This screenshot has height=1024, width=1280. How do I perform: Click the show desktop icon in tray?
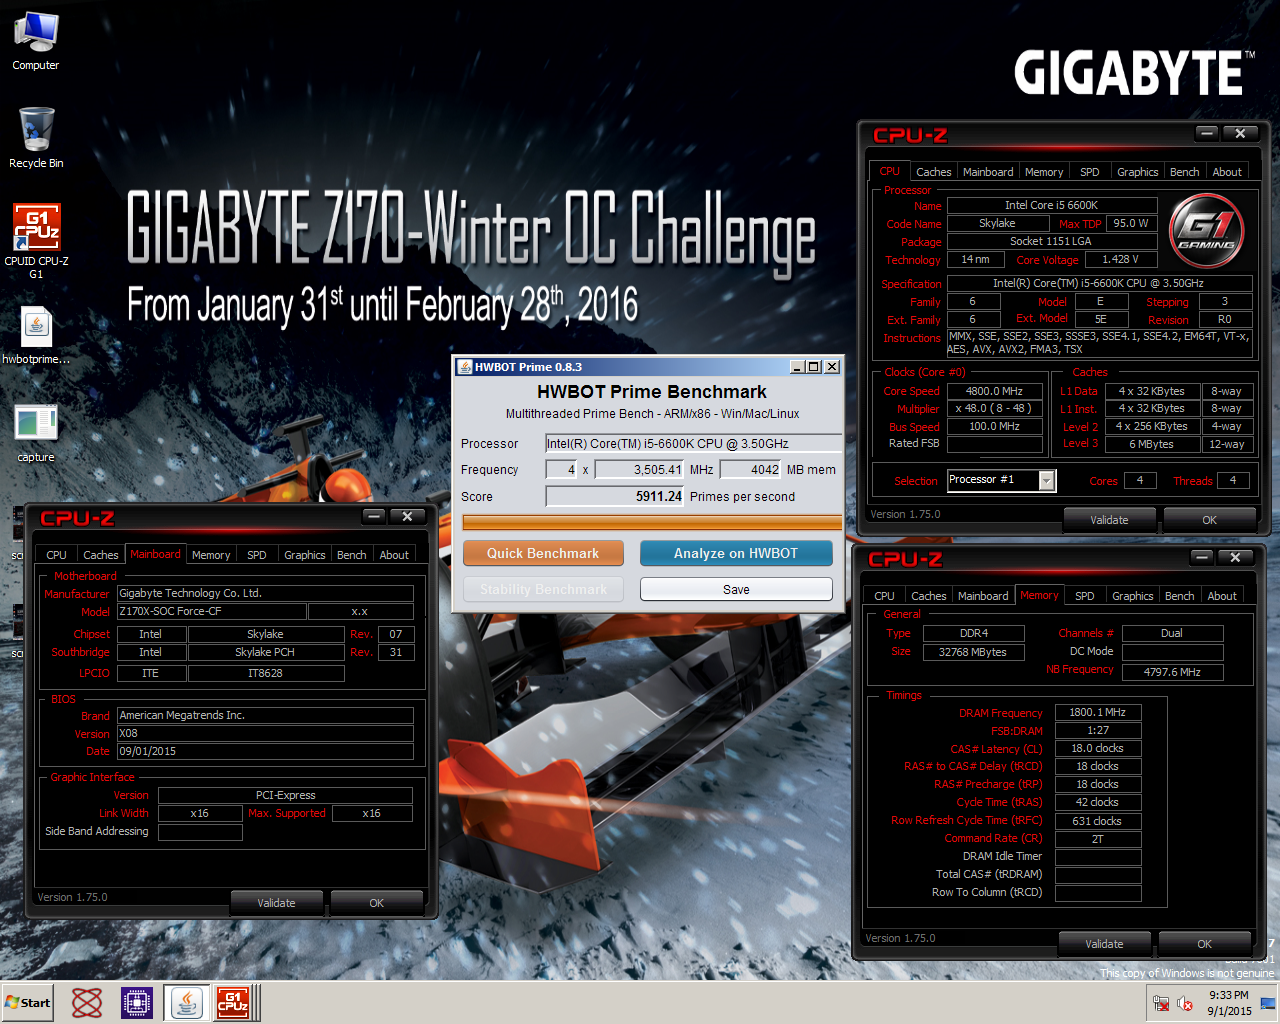[x=1268, y=1003]
